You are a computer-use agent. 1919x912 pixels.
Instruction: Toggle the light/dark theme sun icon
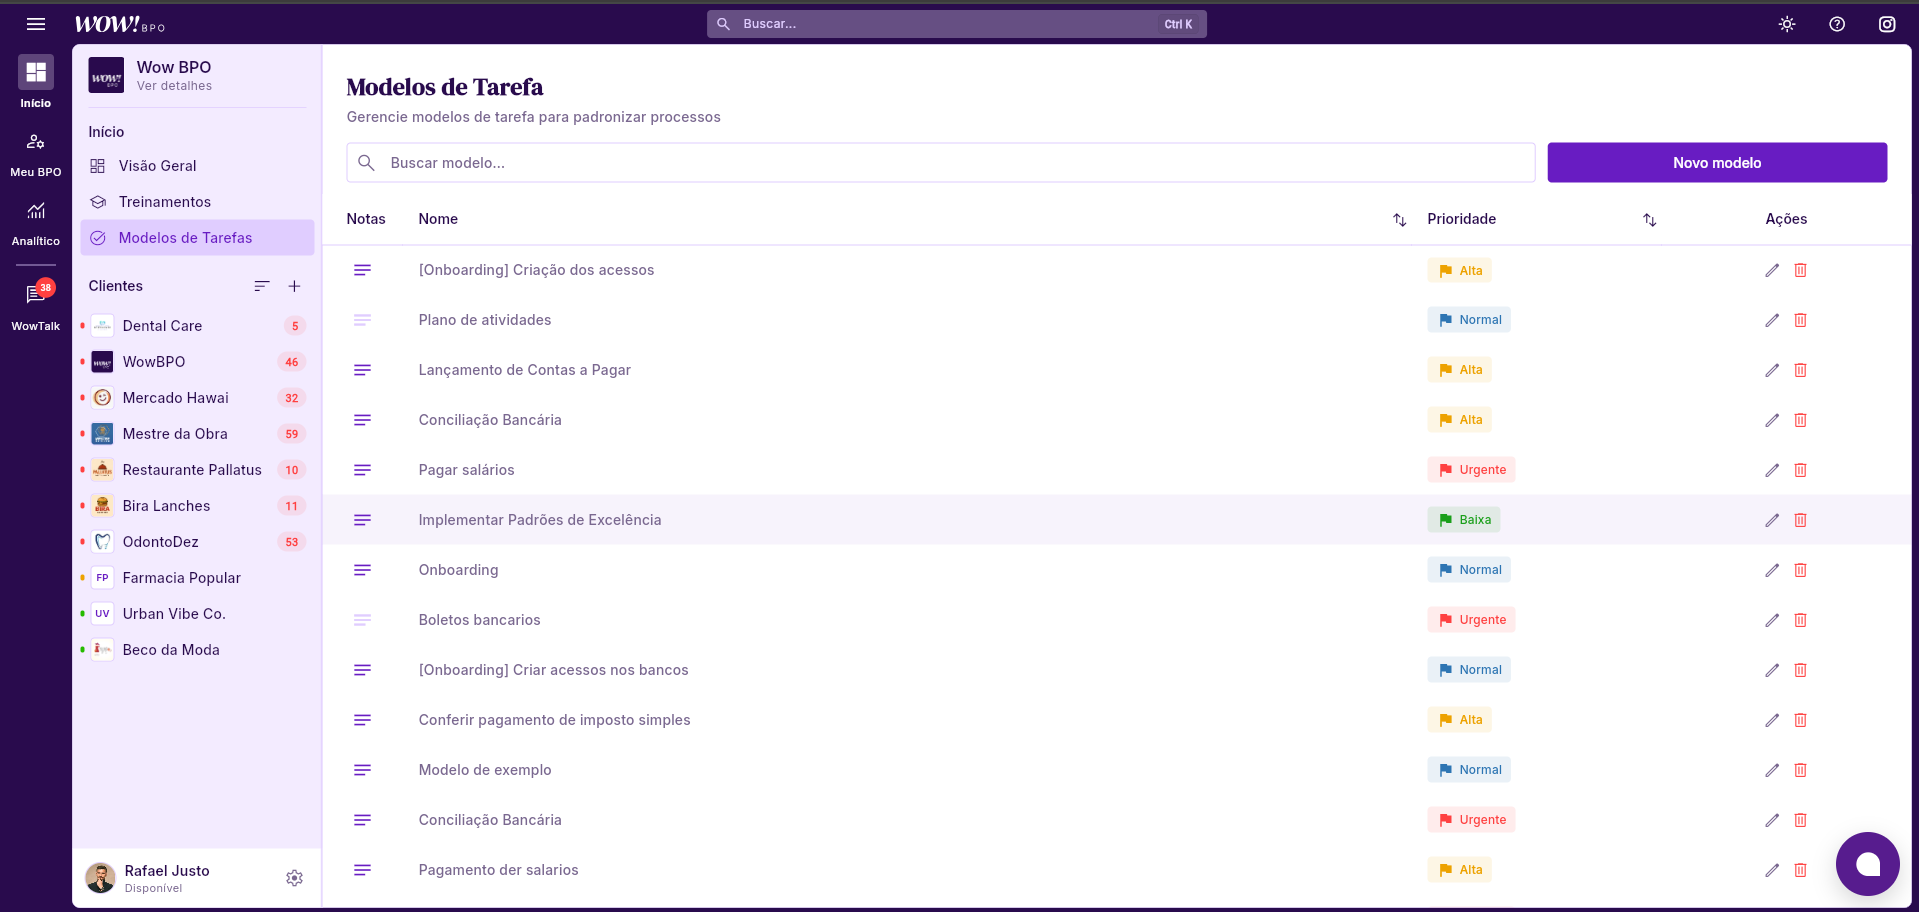pos(1787,24)
